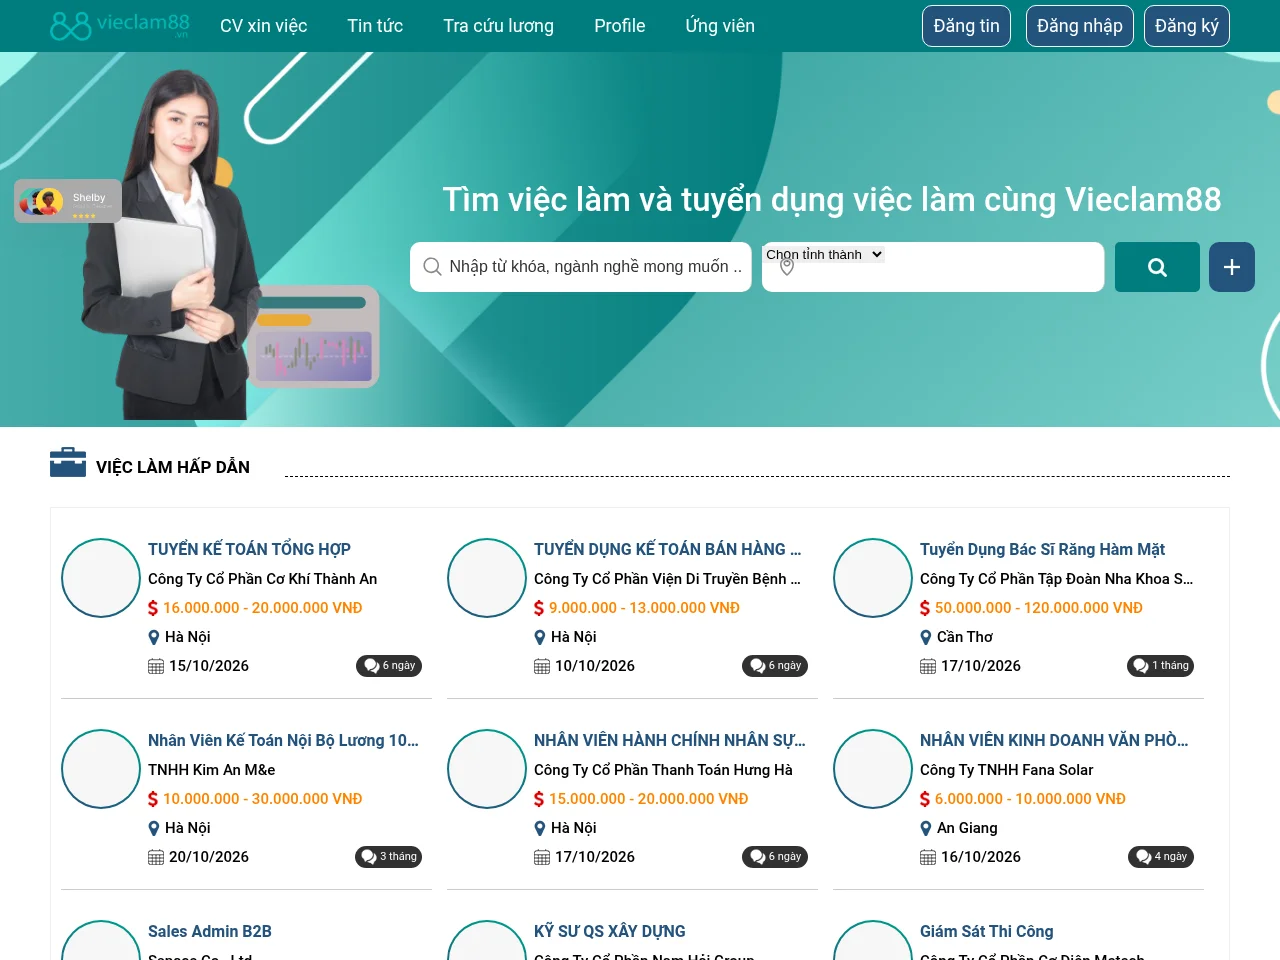Open the Tin tức menu
The width and height of the screenshot is (1280, 960).
click(x=375, y=26)
